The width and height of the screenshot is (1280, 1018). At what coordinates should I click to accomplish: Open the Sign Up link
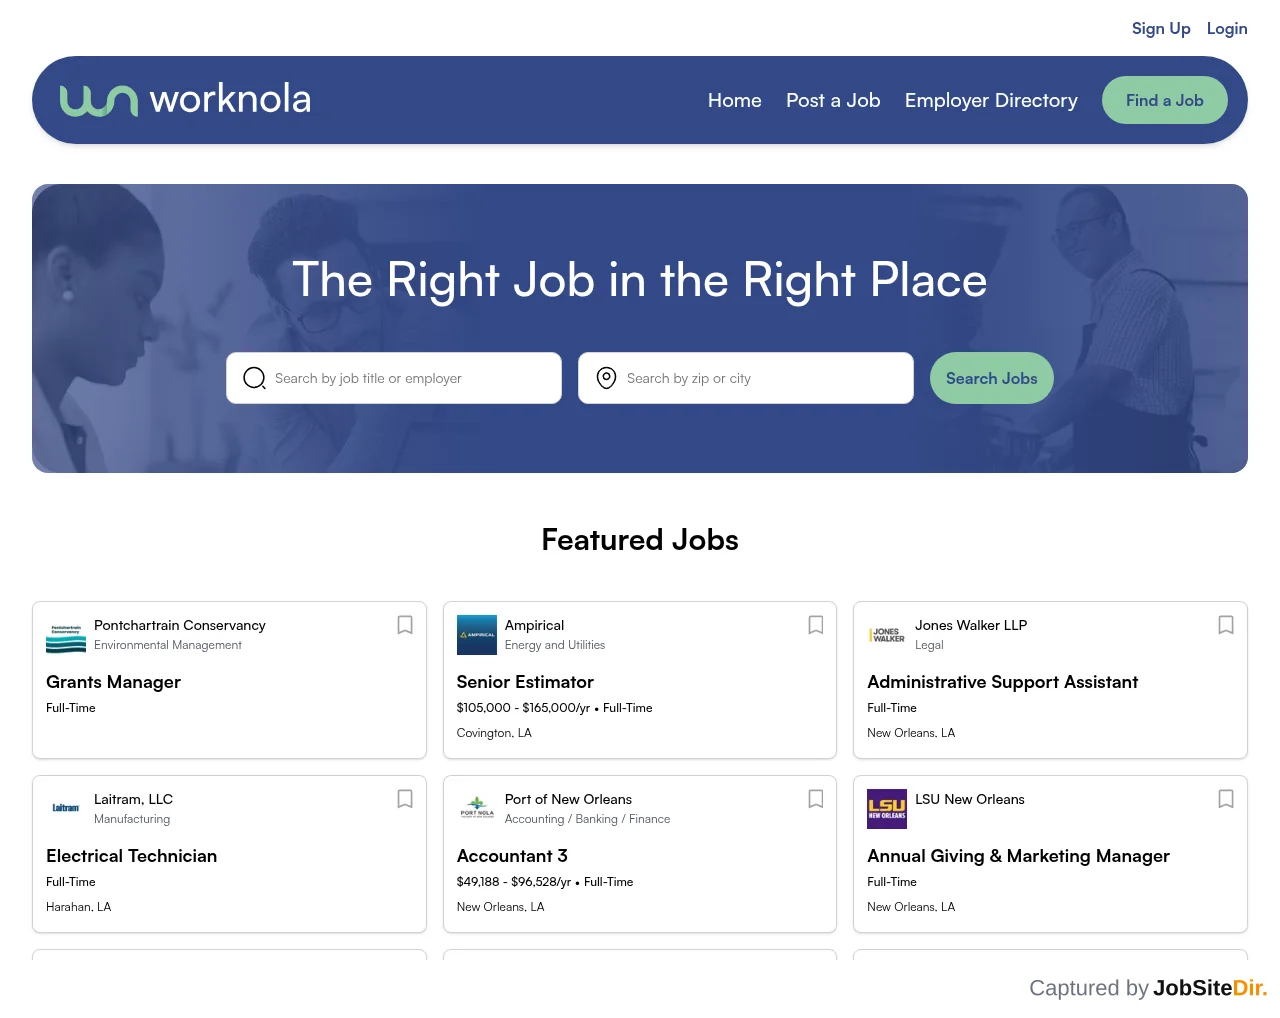tap(1161, 29)
